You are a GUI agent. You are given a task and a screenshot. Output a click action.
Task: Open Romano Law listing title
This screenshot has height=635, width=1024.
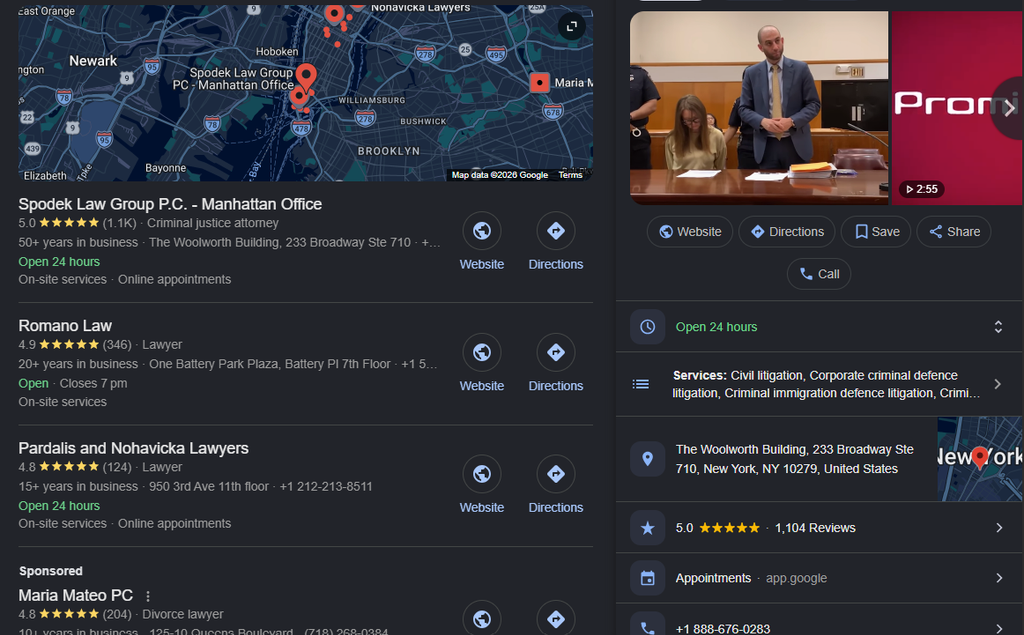pyautogui.click(x=65, y=325)
